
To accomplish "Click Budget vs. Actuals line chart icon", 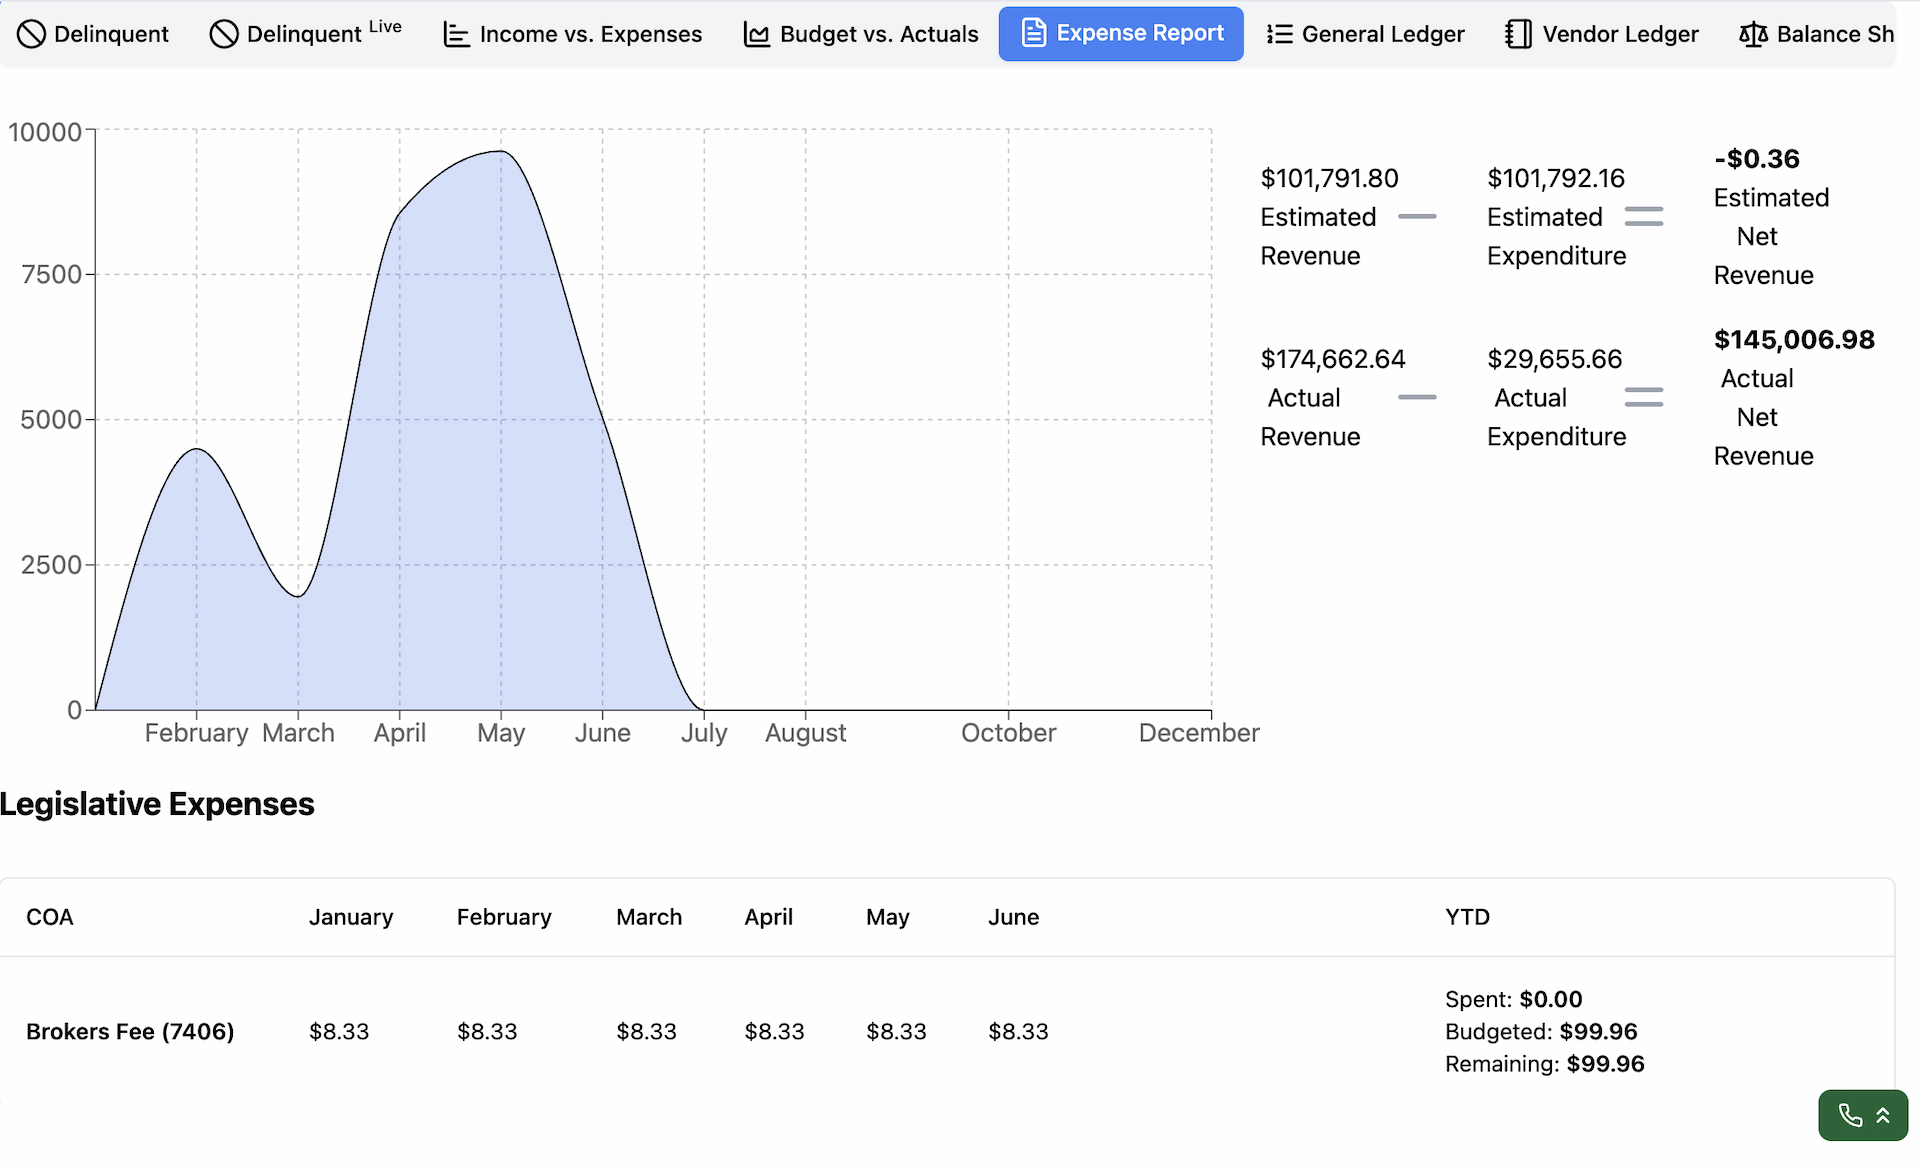I will pyautogui.click(x=757, y=35).
